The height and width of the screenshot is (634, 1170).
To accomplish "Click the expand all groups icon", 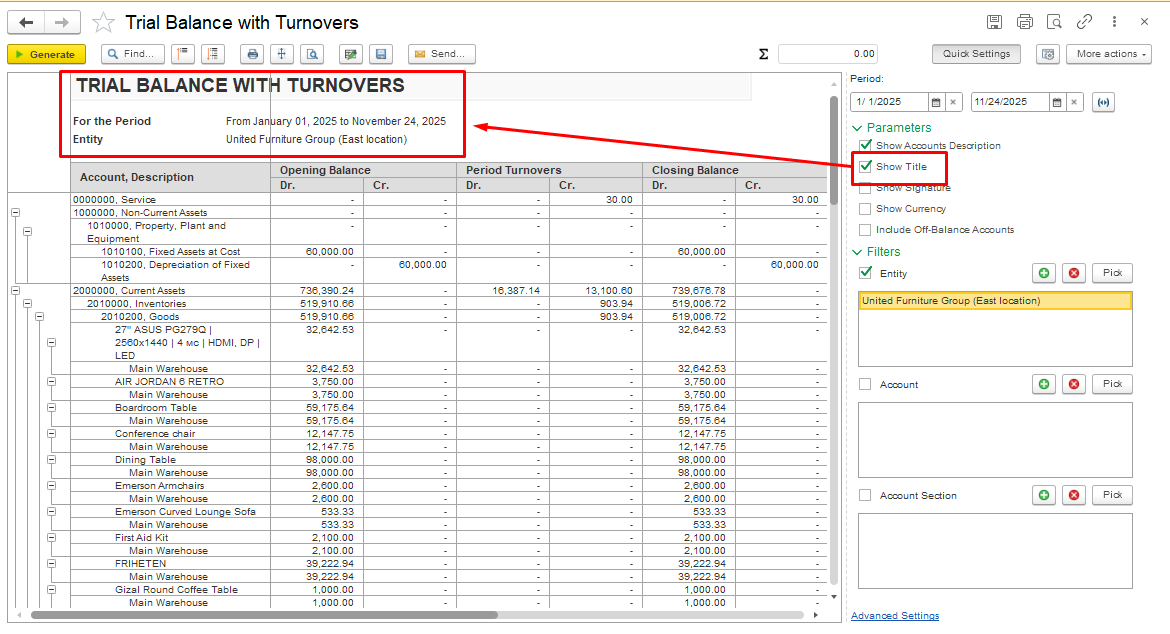I will pos(212,54).
